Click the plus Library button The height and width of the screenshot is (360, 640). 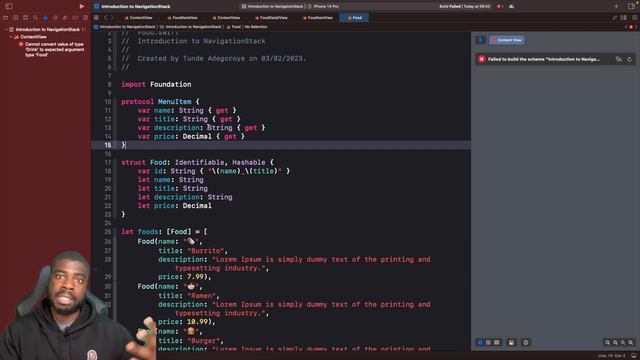coord(616,6)
